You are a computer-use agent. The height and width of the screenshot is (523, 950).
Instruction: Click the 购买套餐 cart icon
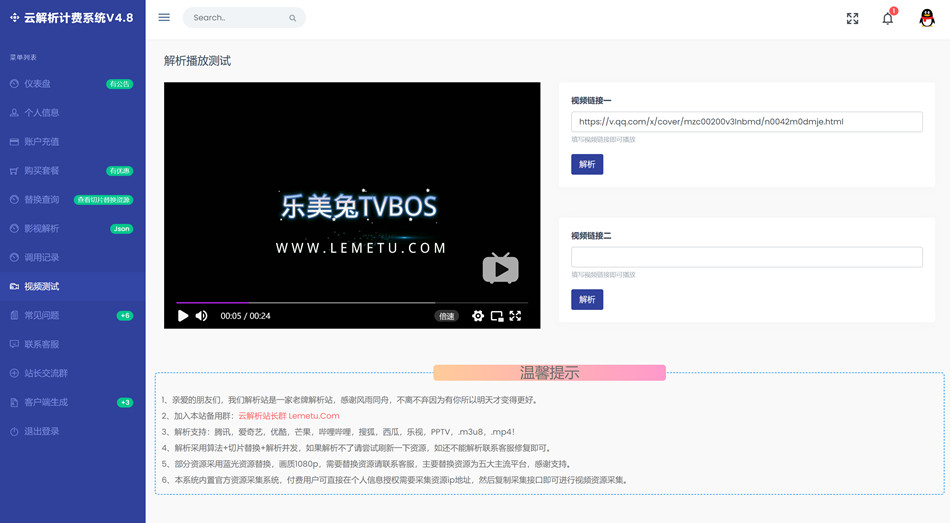coord(14,171)
